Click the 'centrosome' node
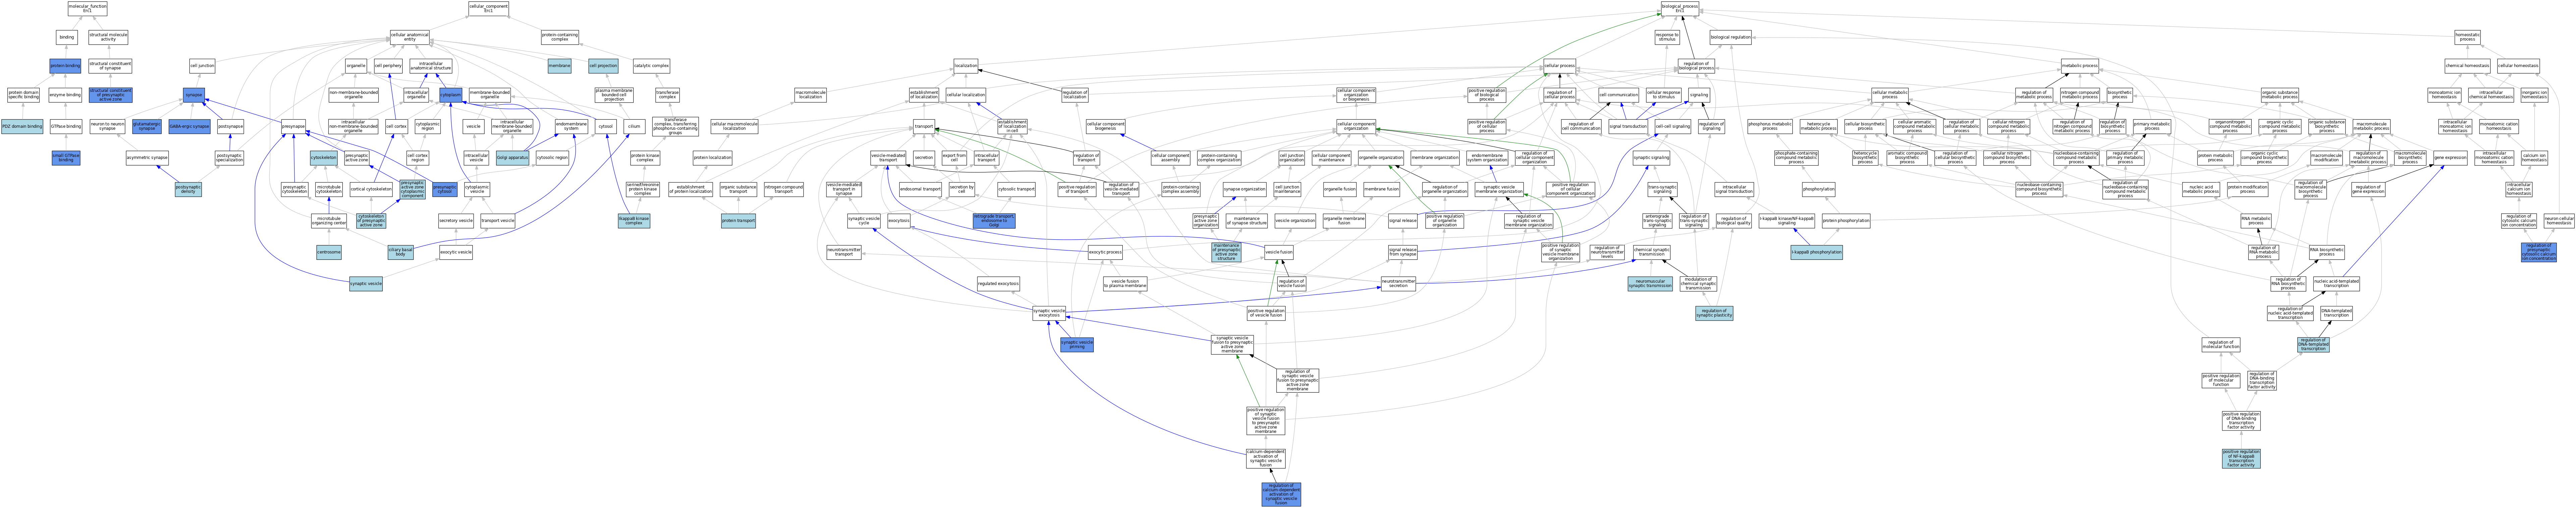Viewport: 2576px width, 508px height. pos(329,252)
